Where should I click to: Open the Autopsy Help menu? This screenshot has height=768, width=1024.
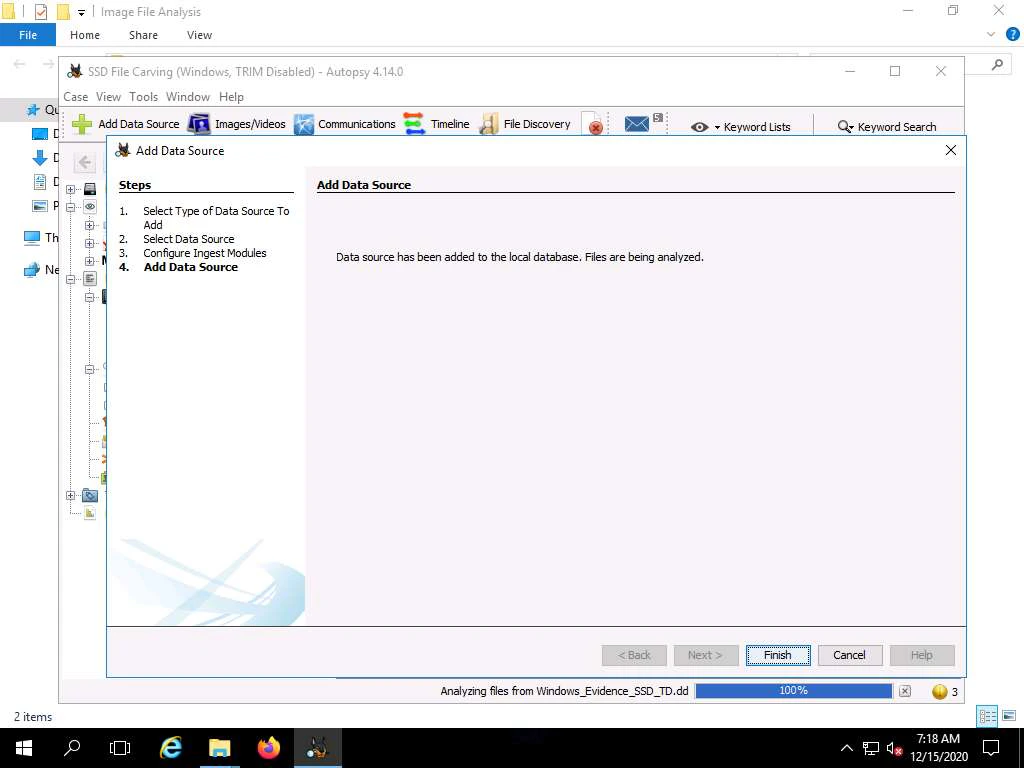click(231, 97)
